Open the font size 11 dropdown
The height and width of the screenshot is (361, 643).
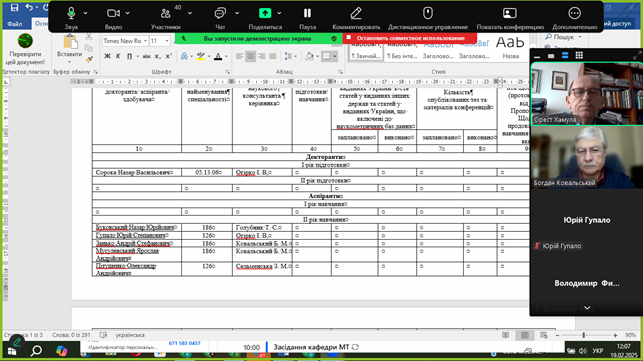coord(167,41)
